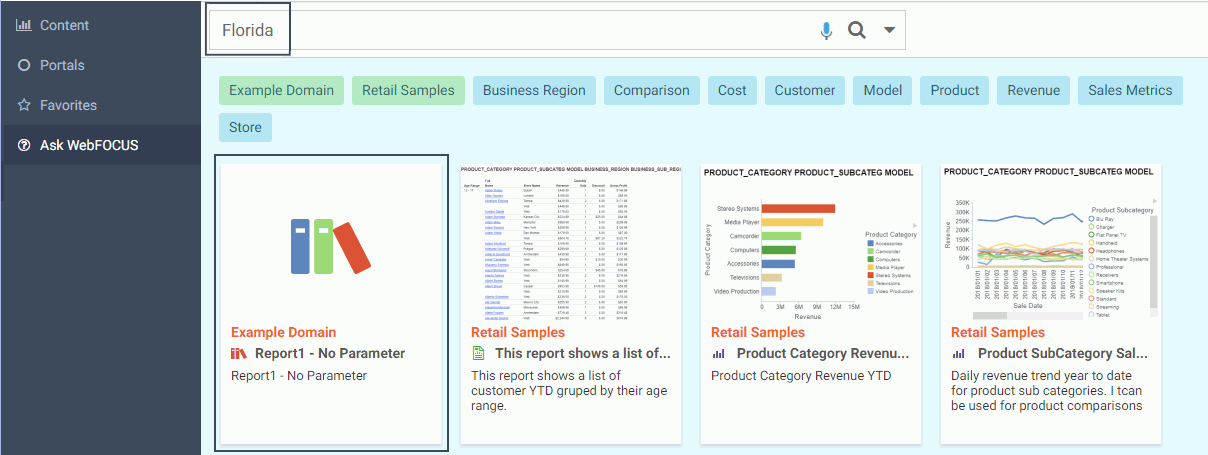
Task: Click Retail Samples link on Product Category card
Action: coord(758,332)
